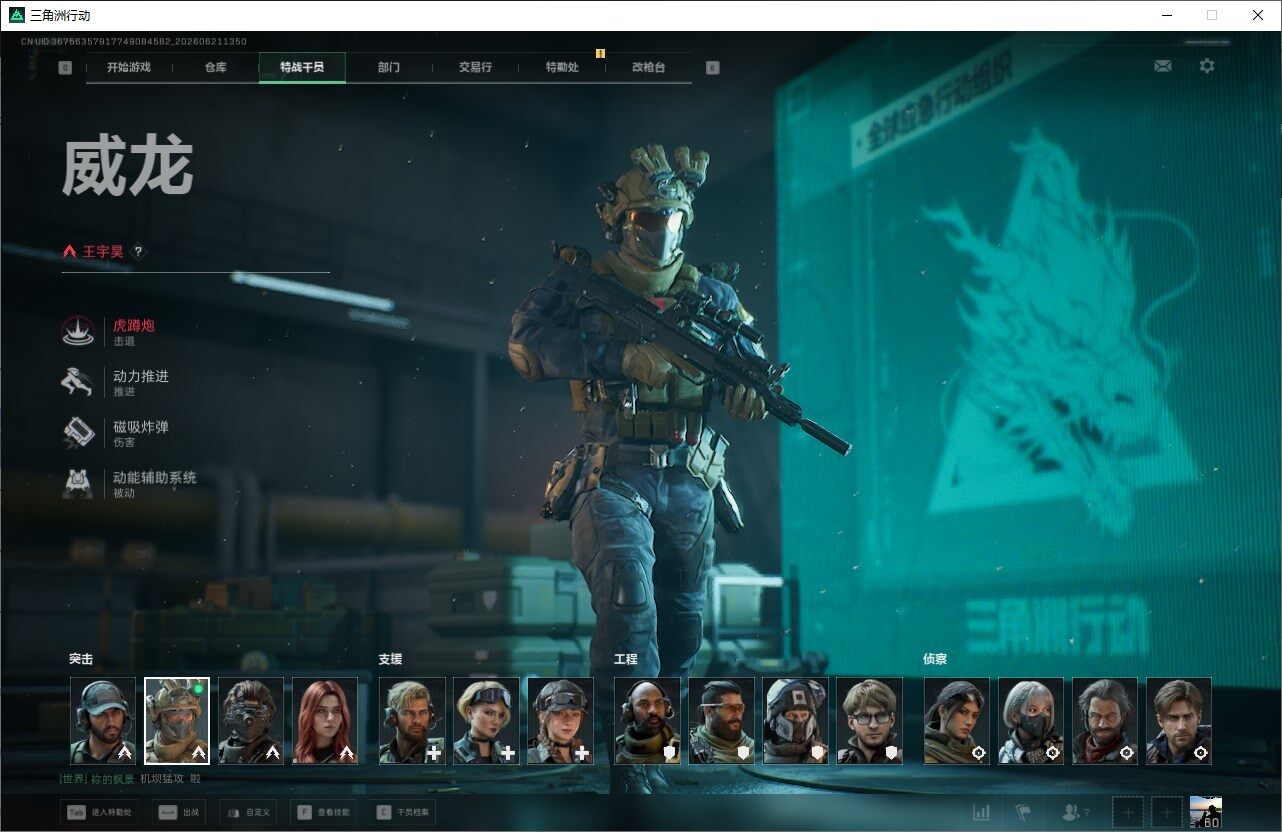The width and height of the screenshot is (1282, 832).
Task: Select the blonde goggles support operator
Action: click(x=486, y=721)
